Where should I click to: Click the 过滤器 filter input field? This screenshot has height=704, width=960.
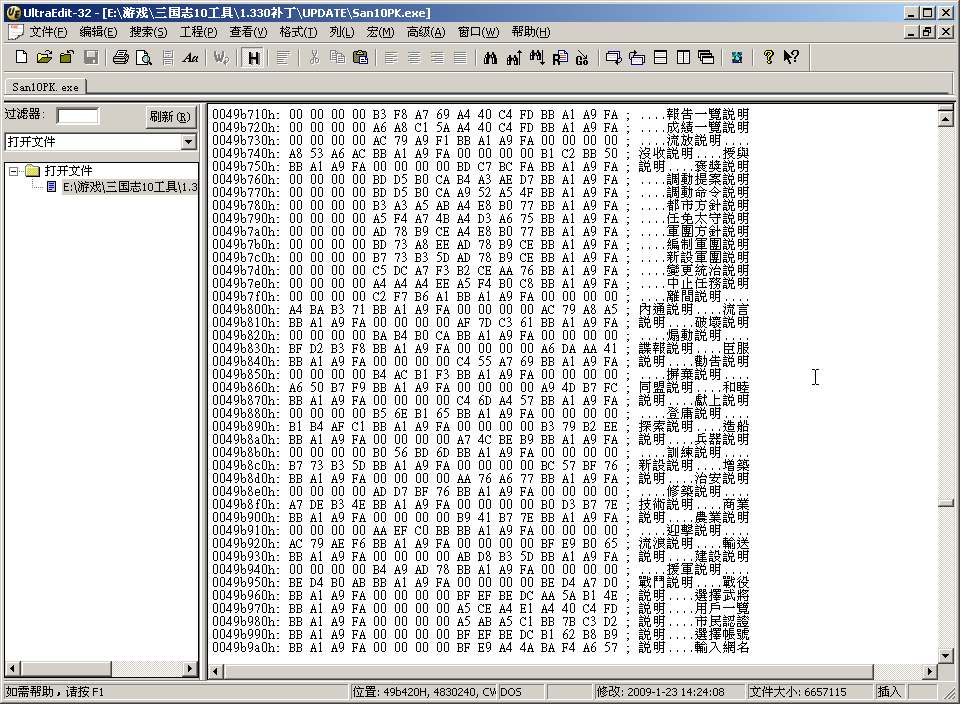(77, 116)
